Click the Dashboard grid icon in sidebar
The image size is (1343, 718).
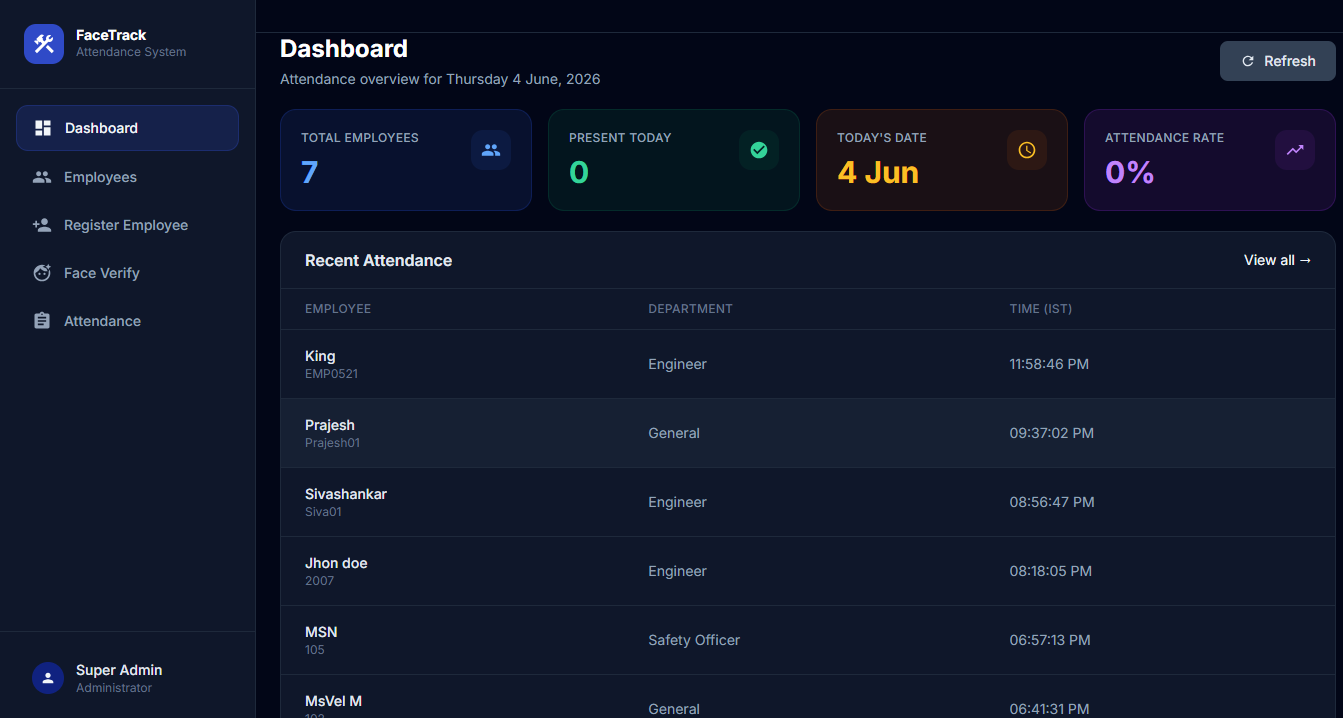click(x=42, y=128)
